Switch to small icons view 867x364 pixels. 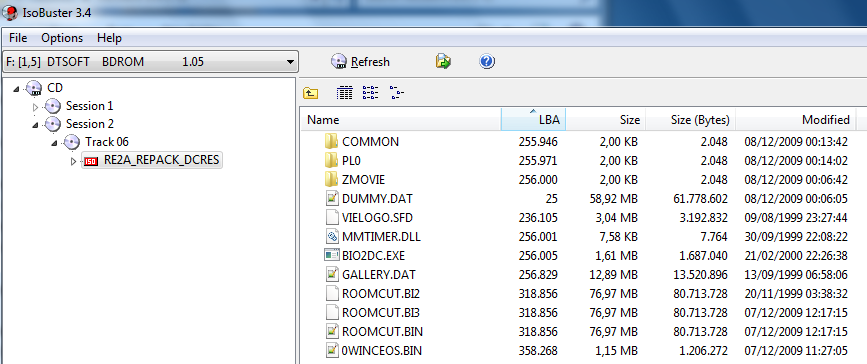(x=370, y=93)
